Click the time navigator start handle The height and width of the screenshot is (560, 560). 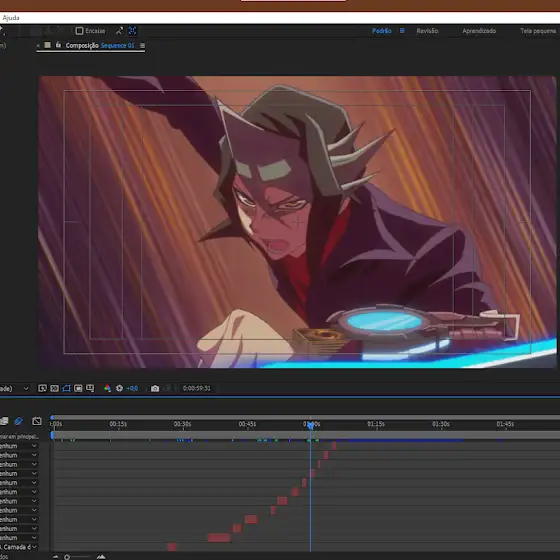[52, 418]
